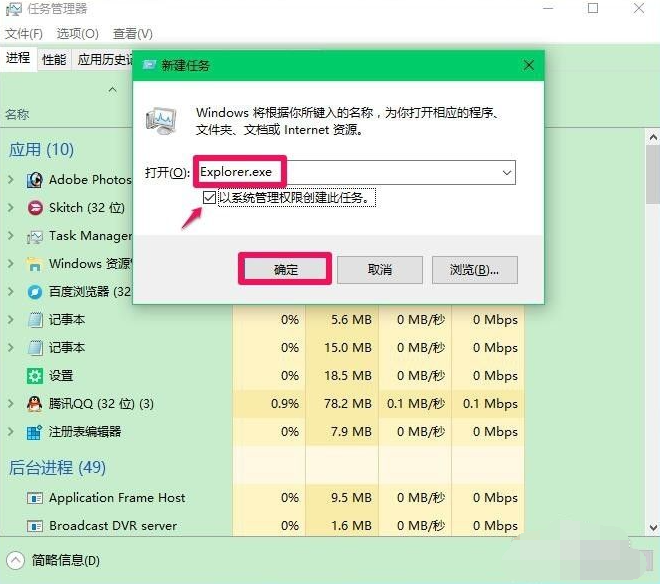The image size is (660, 584).
Task: Click the scrollbar down arrow
Action: pyautogui.click(x=653, y=527)
